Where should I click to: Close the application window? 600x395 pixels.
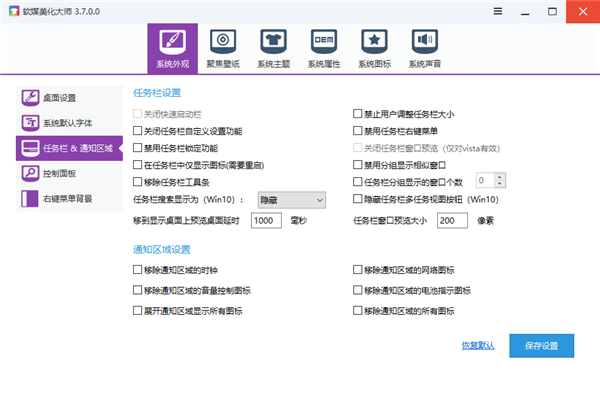point(583,11)
